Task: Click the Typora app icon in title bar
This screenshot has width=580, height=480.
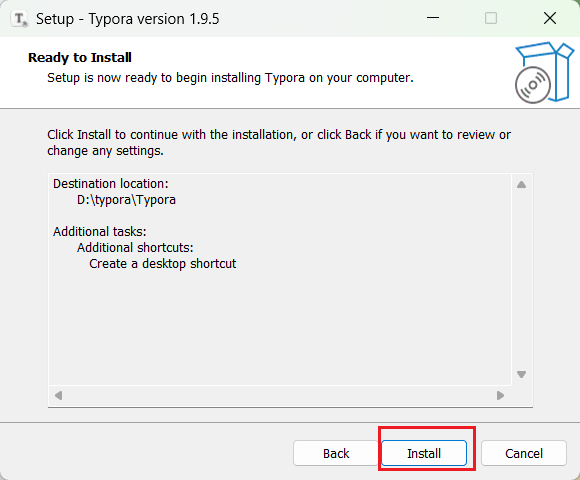Action: [19, 18]
